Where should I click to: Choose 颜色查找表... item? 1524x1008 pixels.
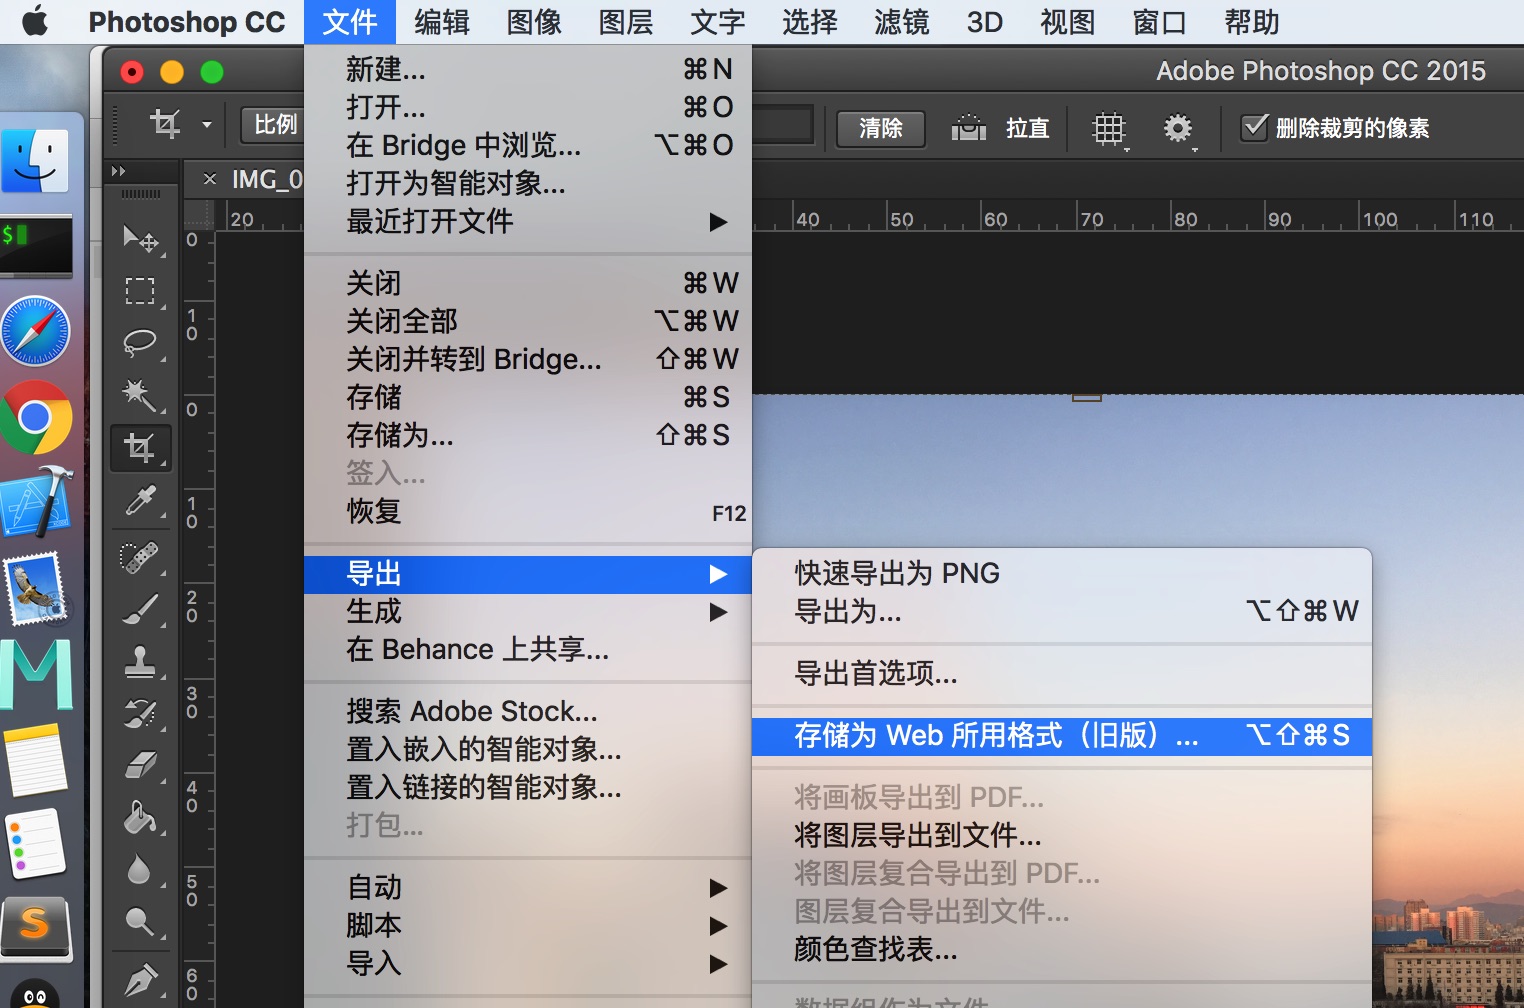tap(1062, 949)
